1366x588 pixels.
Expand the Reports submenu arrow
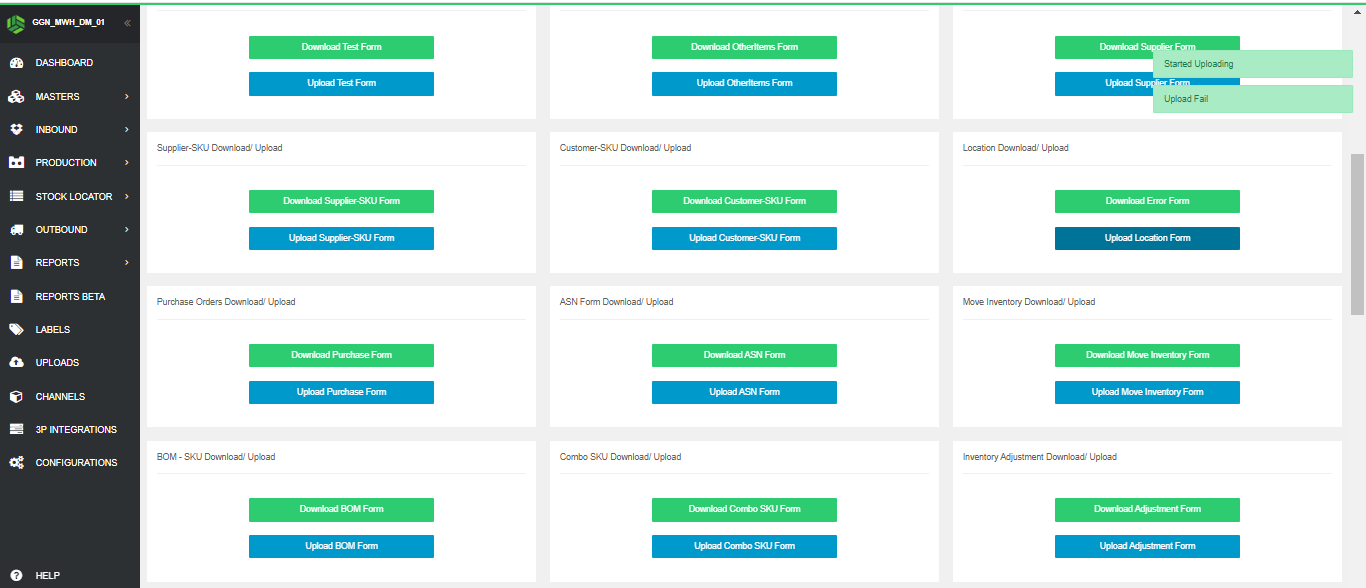click(127, 263)
